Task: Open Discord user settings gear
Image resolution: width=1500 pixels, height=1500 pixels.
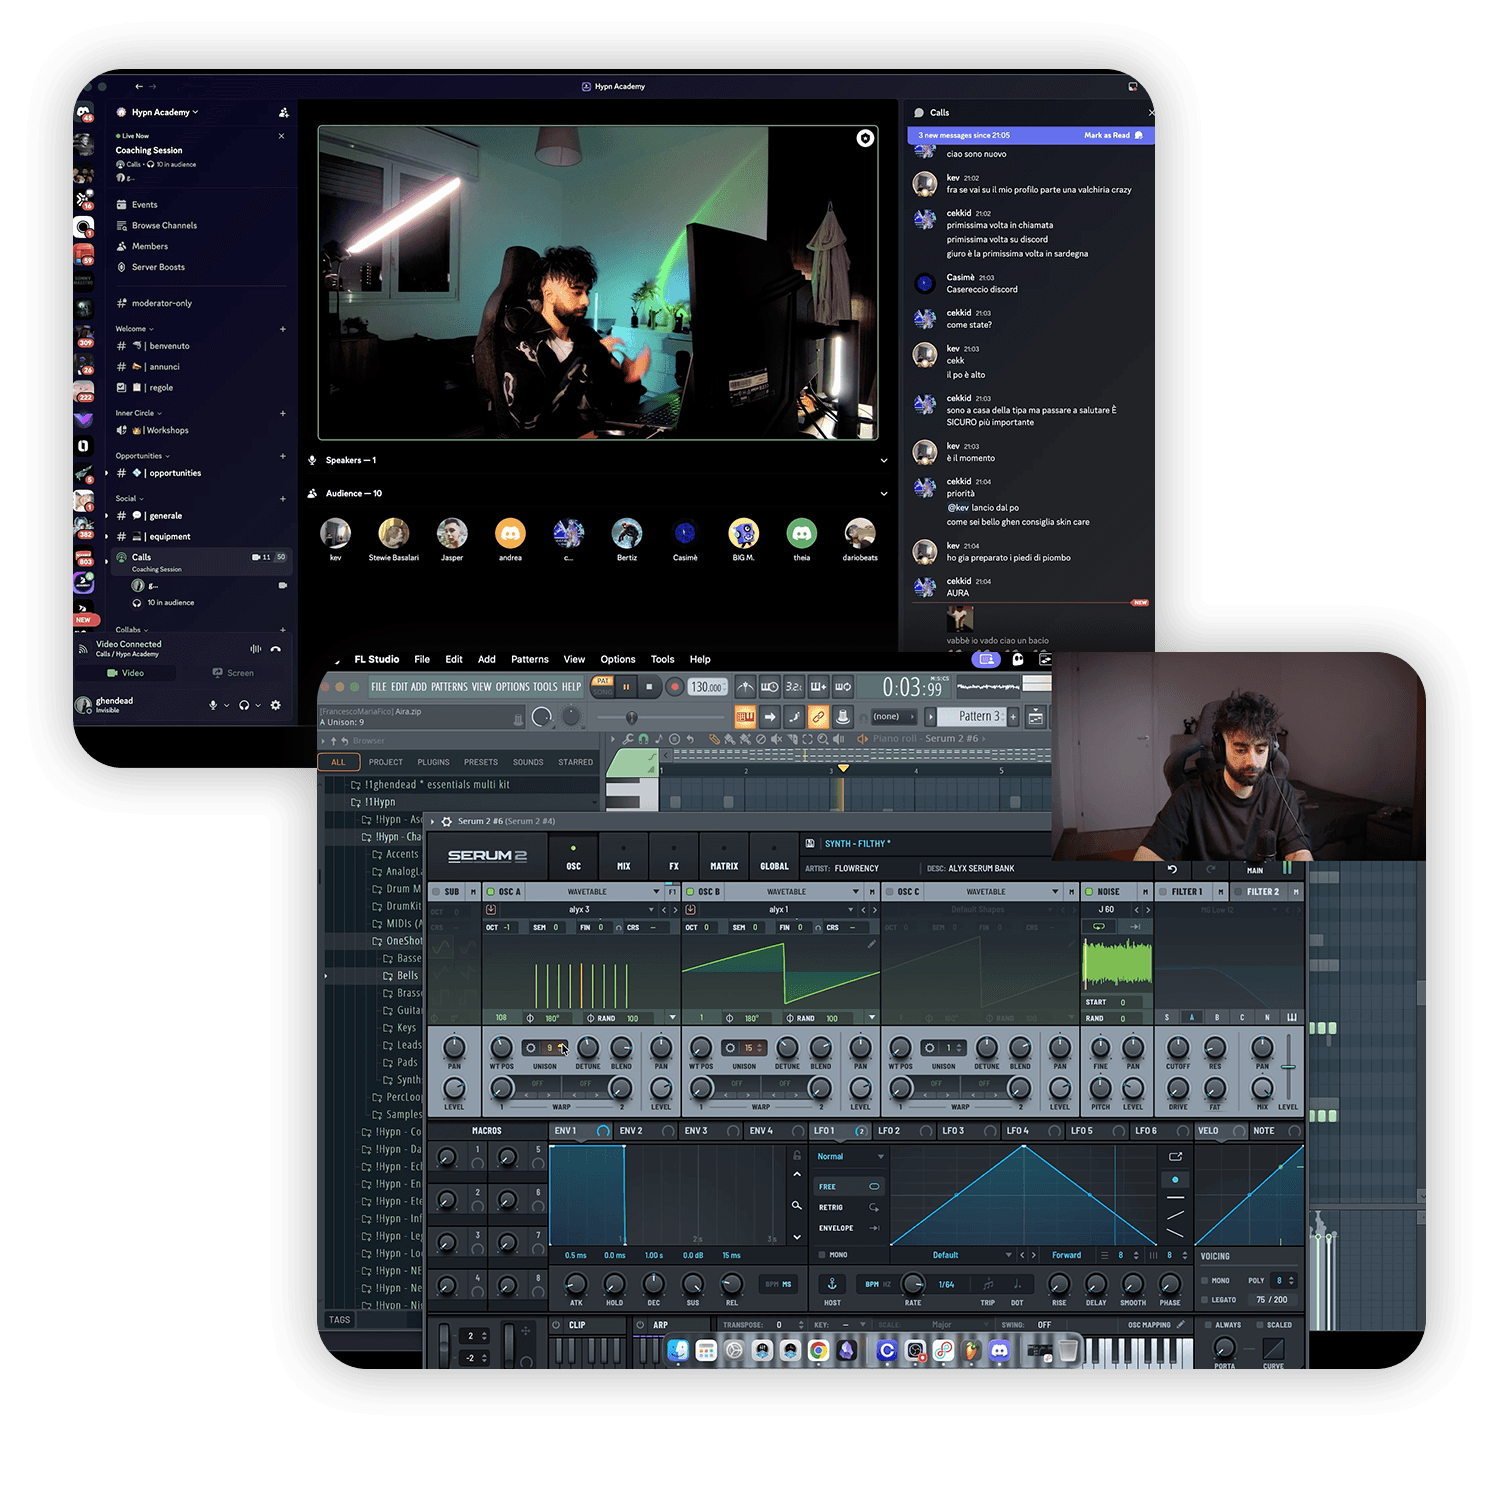Action: tap(276, 705)
